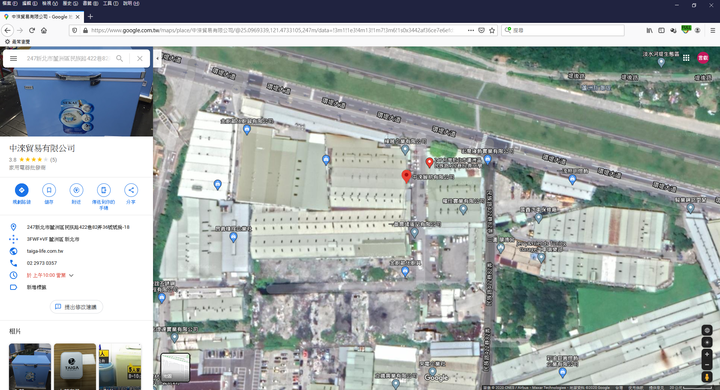Open the Google Maps hamburger menu
The height and width of the screenshot is (390, 720).
tap(13, 58)
